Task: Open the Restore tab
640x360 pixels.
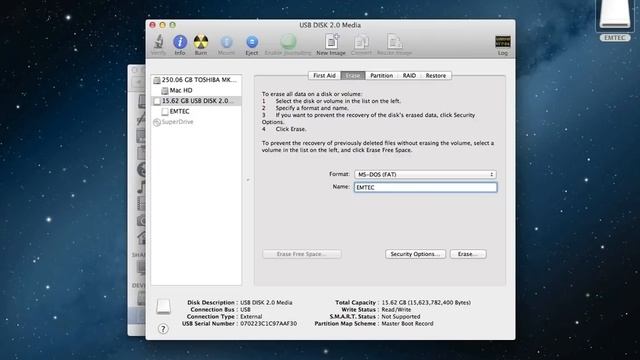Action: (x=436, y=76)
